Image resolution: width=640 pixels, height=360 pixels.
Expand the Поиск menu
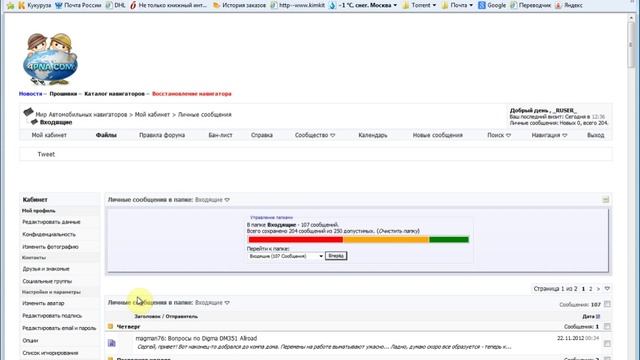[499, 135]
